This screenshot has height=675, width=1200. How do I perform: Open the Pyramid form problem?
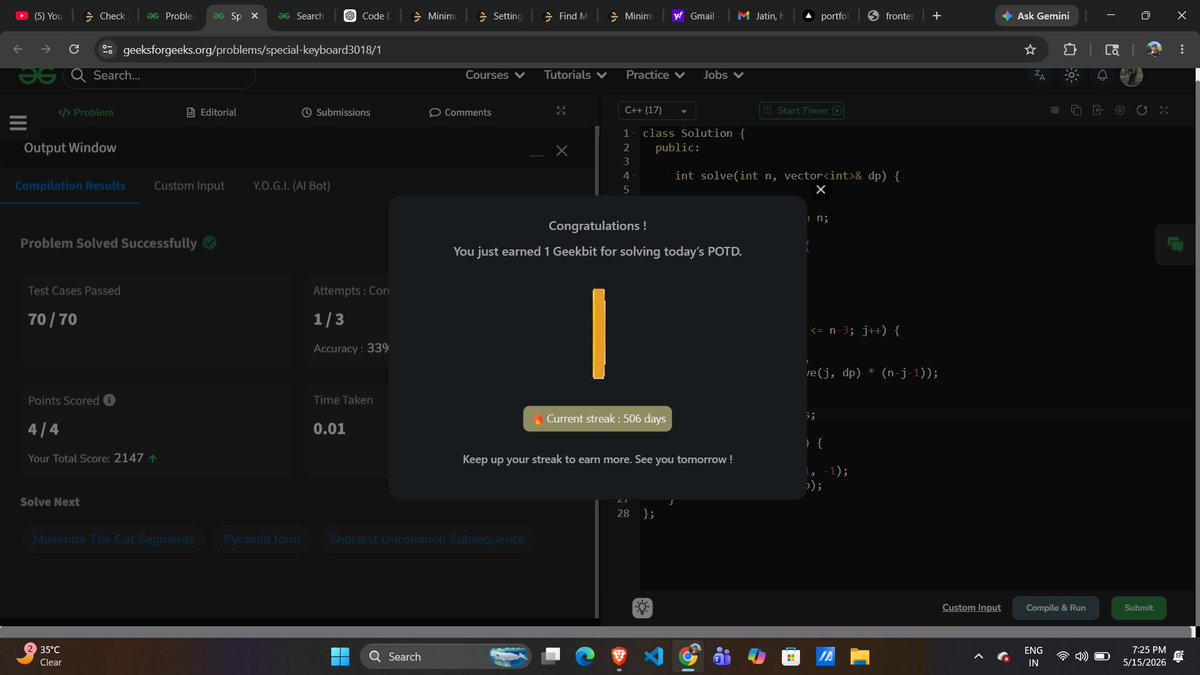point(262,539)
